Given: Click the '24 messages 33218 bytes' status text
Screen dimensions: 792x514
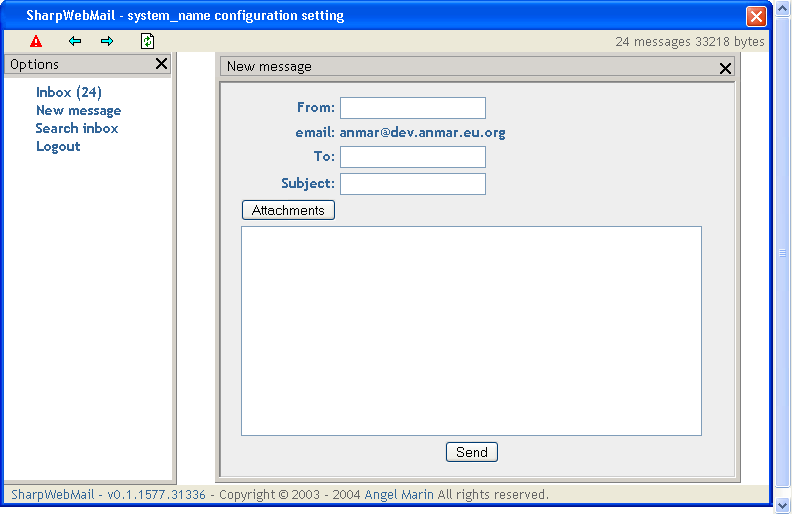Looking at the screenshot, I should [x=690, y=41].
